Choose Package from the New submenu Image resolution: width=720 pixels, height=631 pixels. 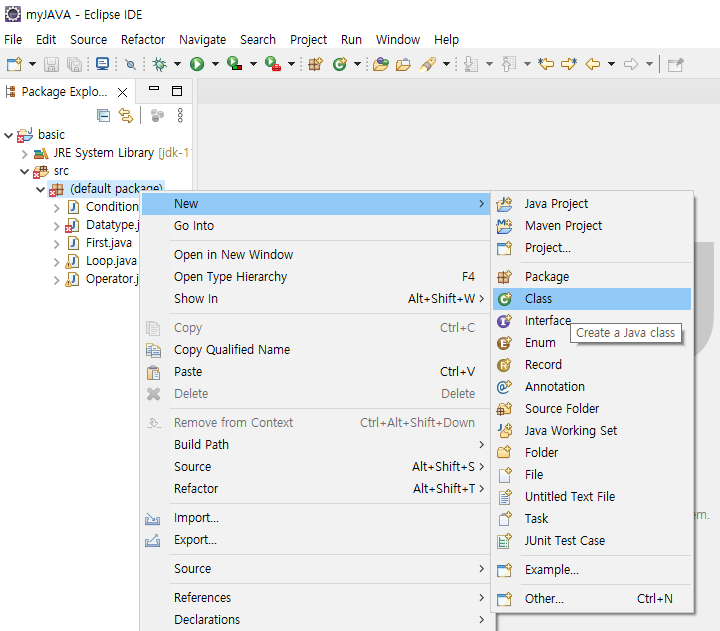[592, 276]
